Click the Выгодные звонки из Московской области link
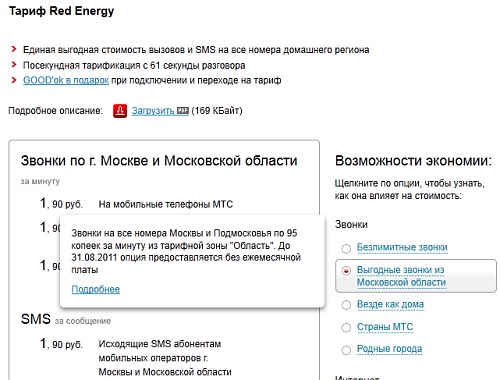 [x=401, y=276]
